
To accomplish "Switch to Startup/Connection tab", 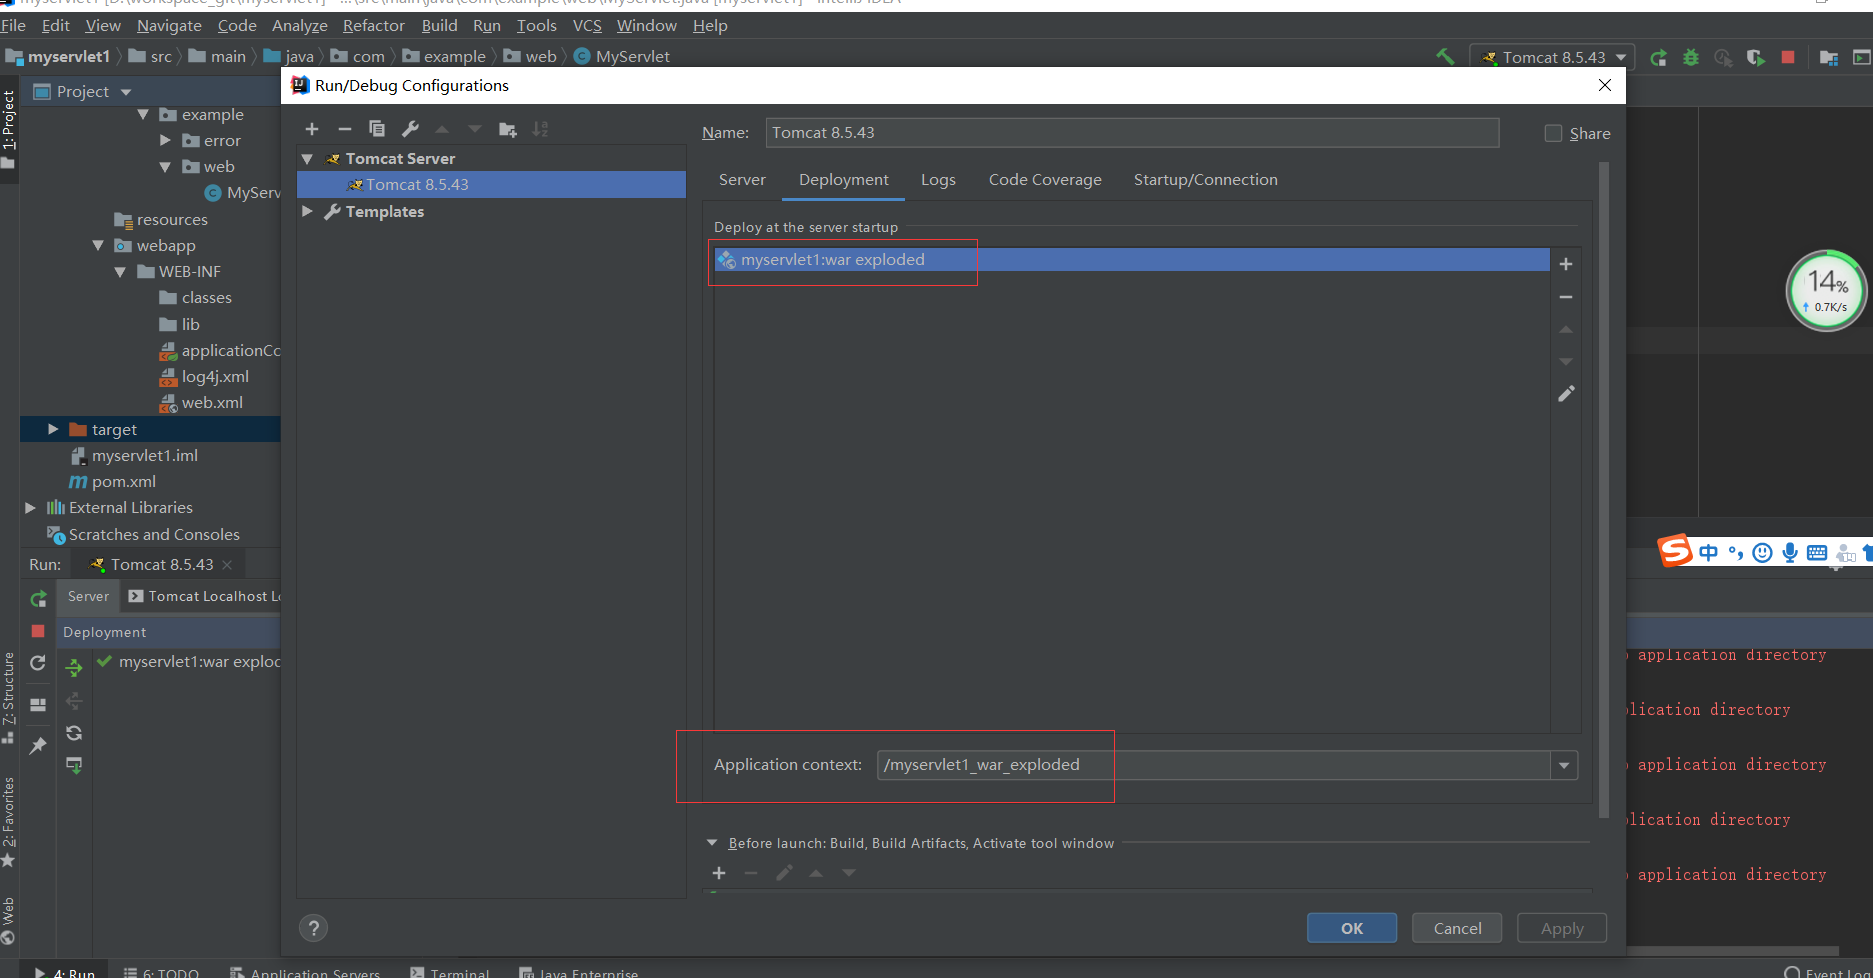I will point(1205,180).
